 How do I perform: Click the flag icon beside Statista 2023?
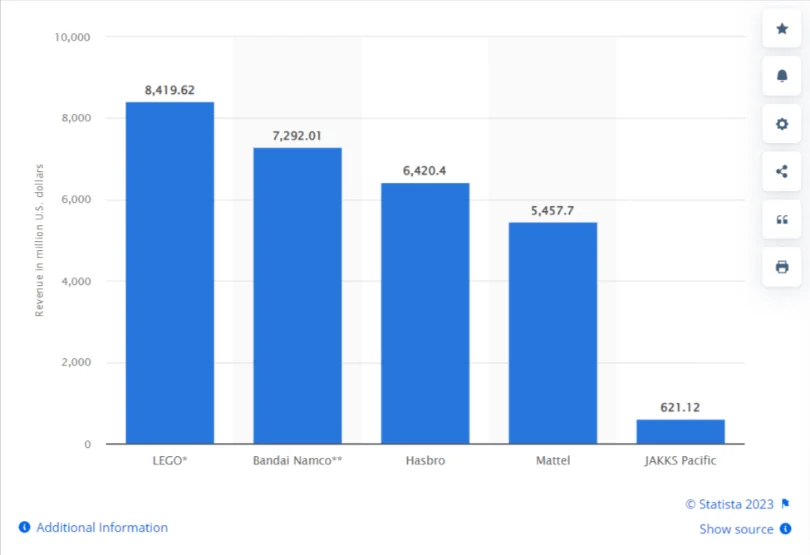click(786, 503)
